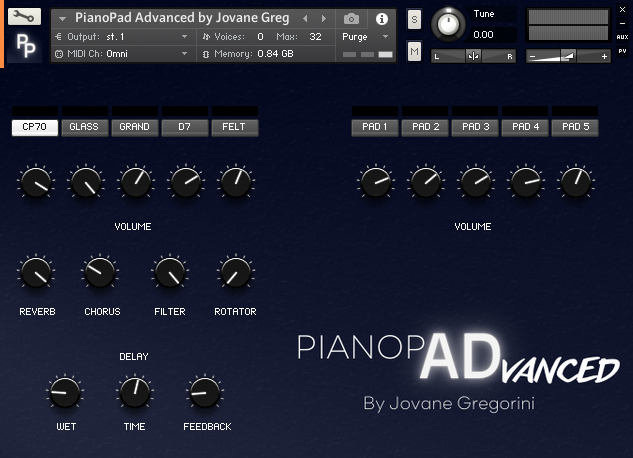Click the CP70 piano button
Image resolution: width=633 pixels, height=458 pixels.
[x=35, y=128]
